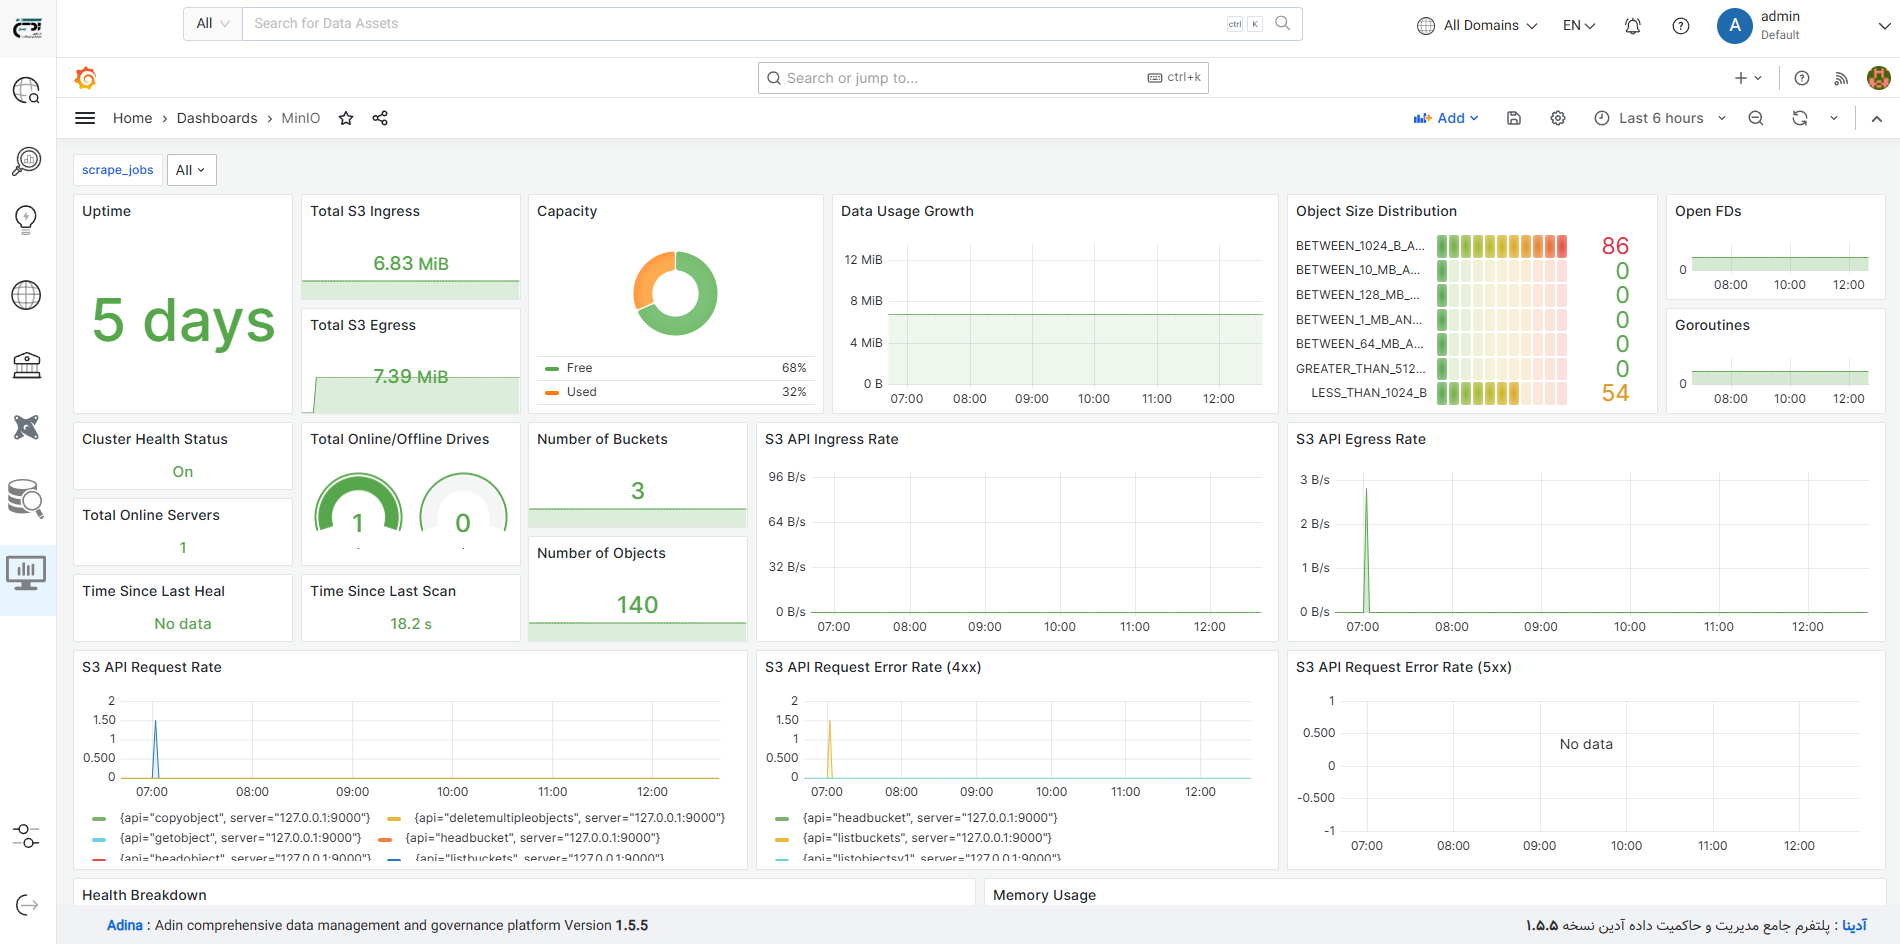
Task: Toggle the Free series in Capacity legend
Action: 579,368
